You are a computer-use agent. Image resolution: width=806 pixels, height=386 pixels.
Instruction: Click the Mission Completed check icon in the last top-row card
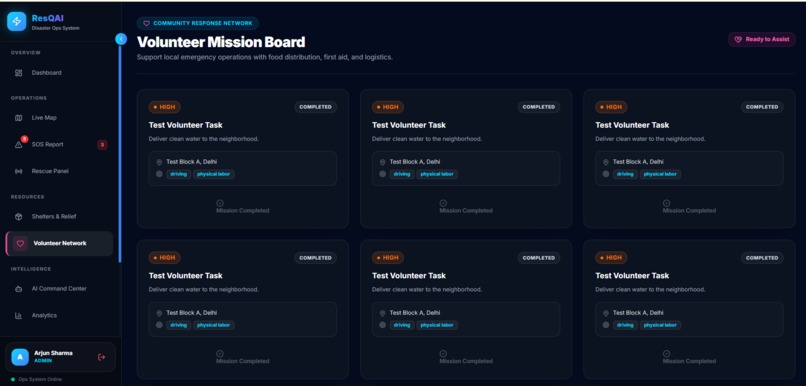(x=667, y=203)
